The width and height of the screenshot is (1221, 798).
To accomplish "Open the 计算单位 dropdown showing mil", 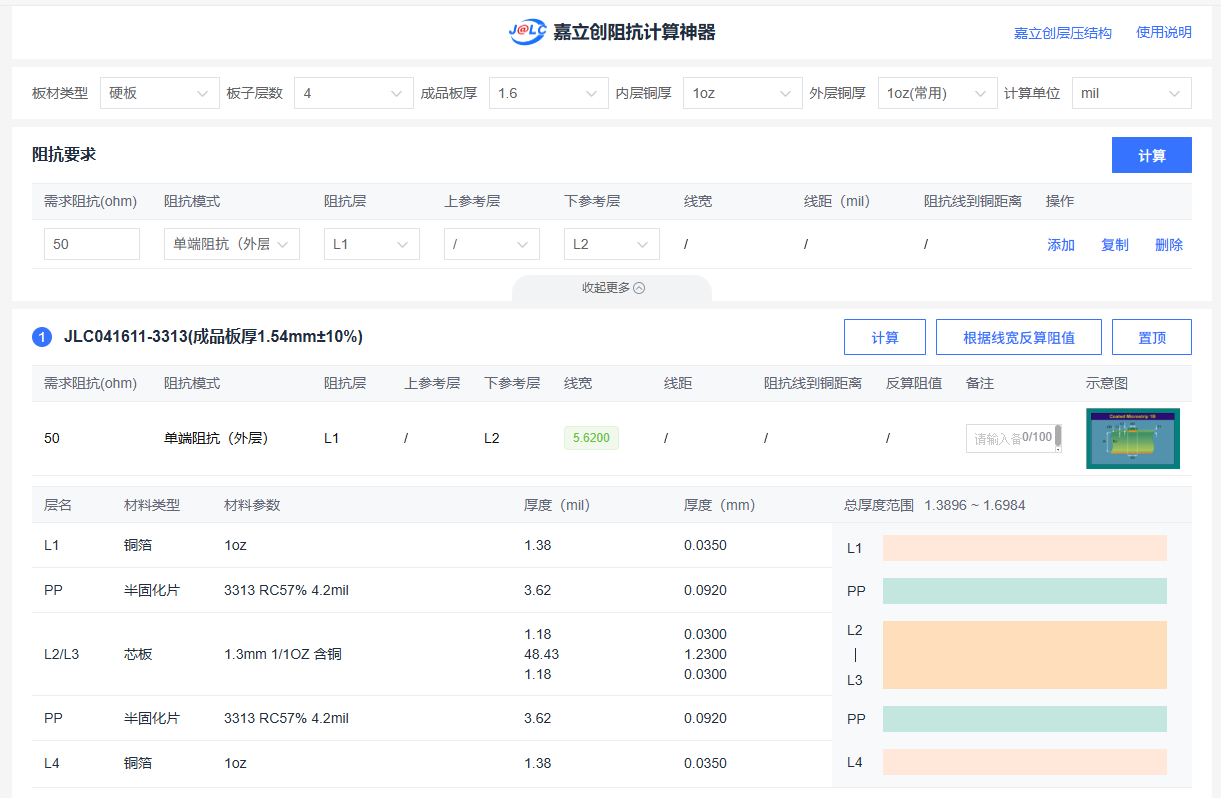I will 1132,93.
